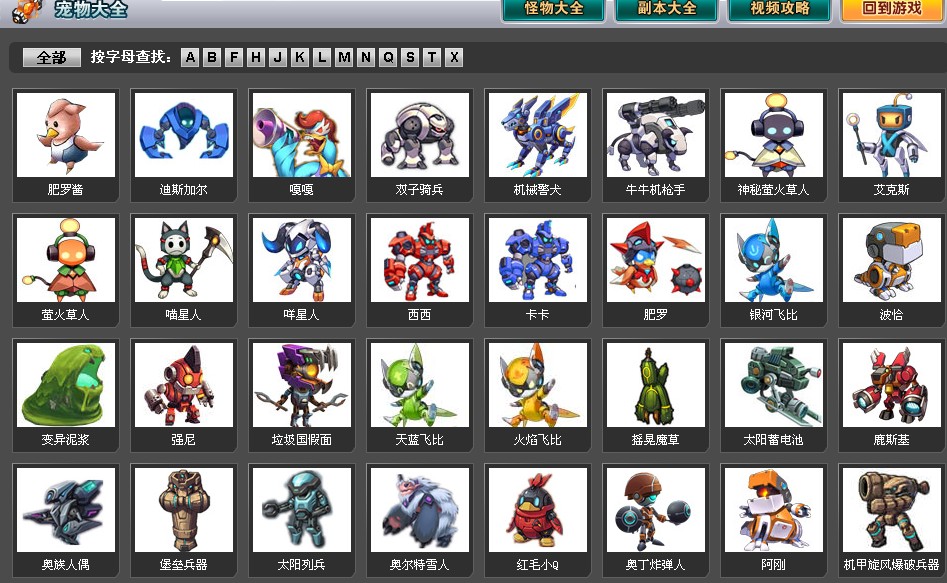Choose the 机械警犬 pet image
Image resolution: width=947 pixels, height=583 pixels.
[538, 135]
